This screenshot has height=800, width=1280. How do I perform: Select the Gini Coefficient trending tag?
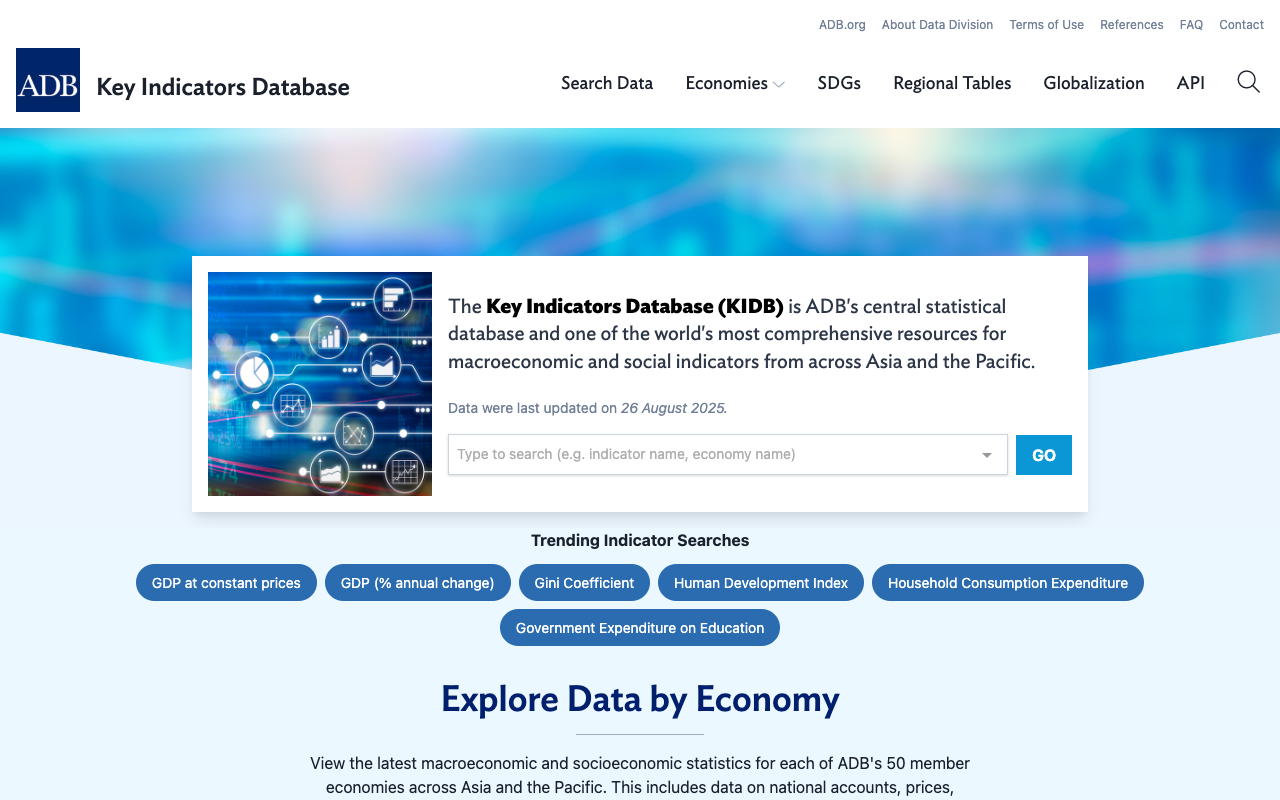[x=584, y=582]
